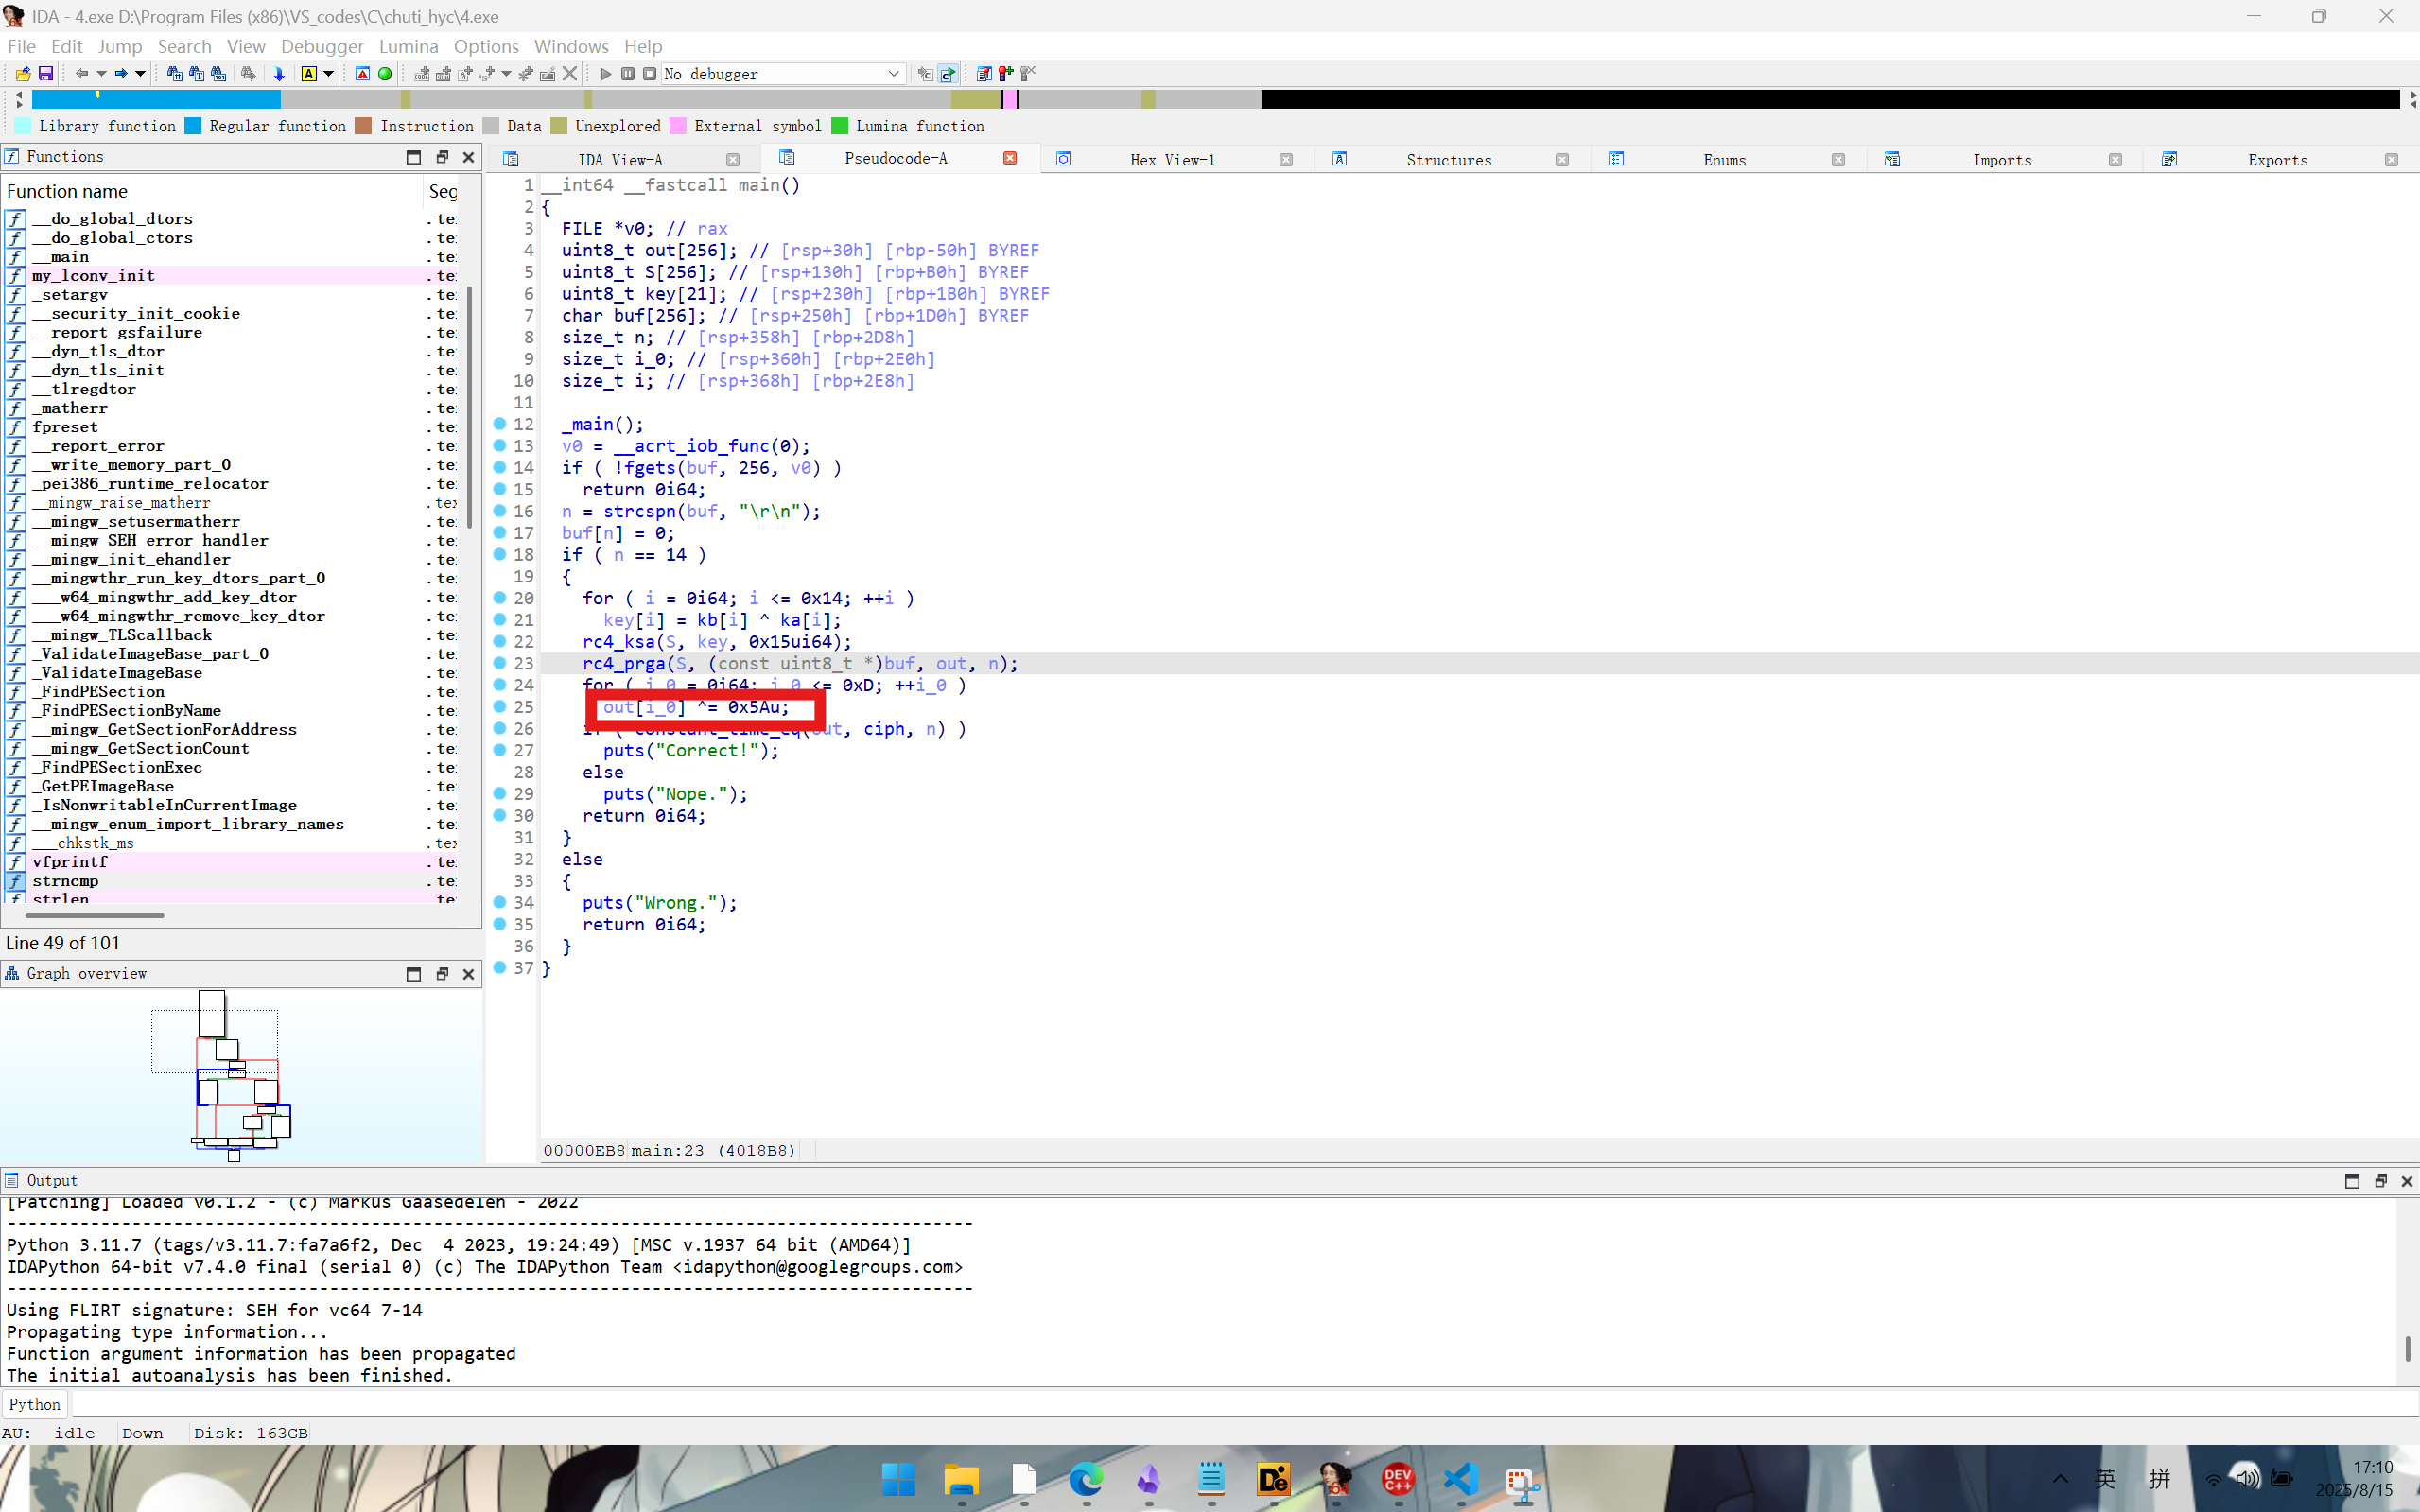Open the back-history dropdown arrow
Viewport: 2420px width, 1512px height.
(101, 74)
